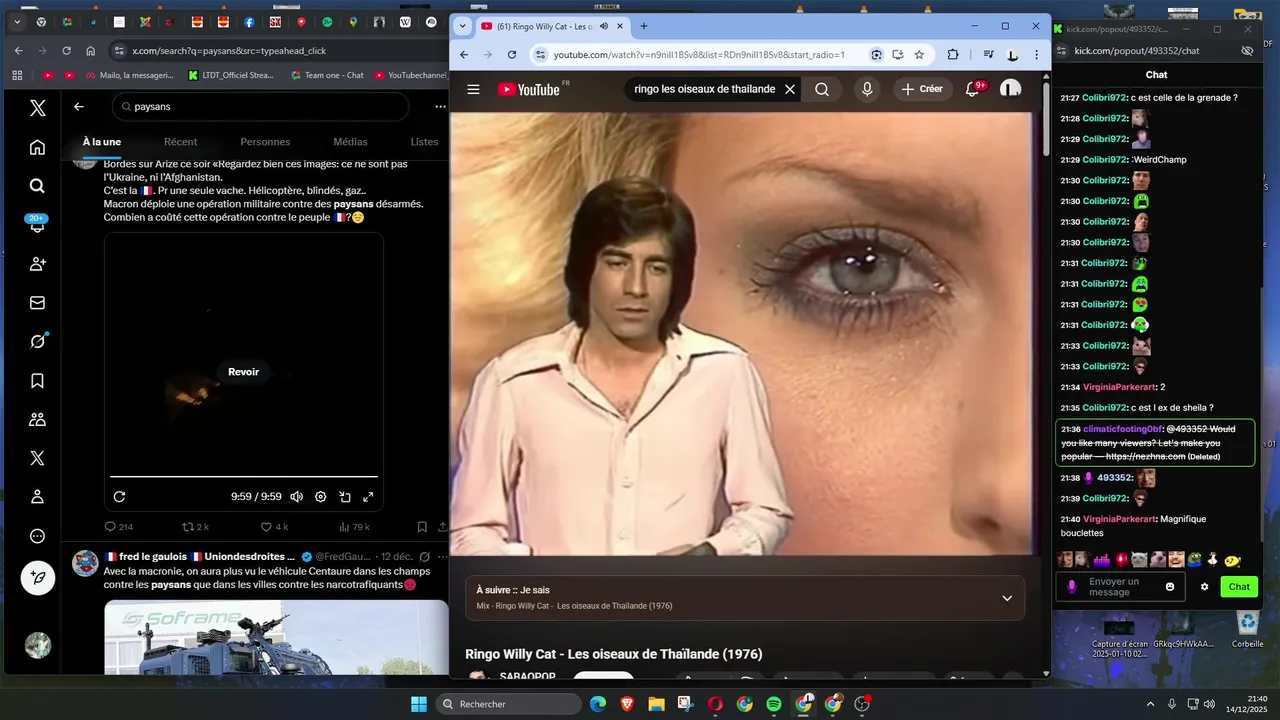
Task: Replay the tweet video with the reload icon
Action: pyautogui.click(x=119, y=496)
